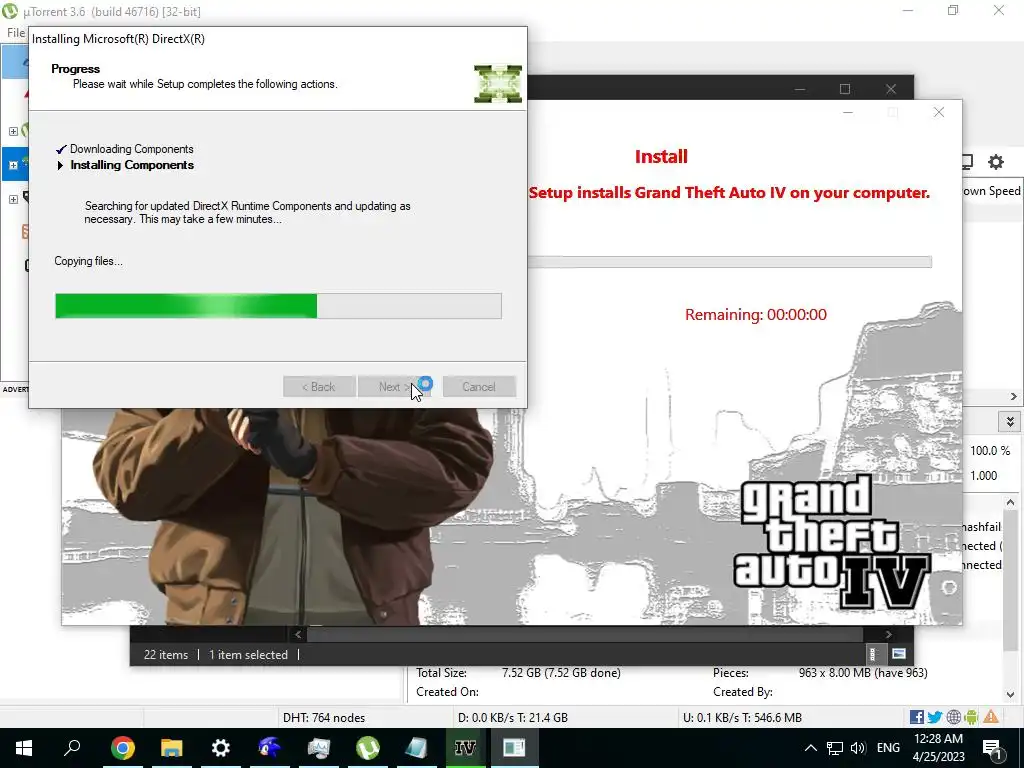Click the remote monitor icon beside the uTorrent gear
1024x768 pixels.
click(968, 161)
